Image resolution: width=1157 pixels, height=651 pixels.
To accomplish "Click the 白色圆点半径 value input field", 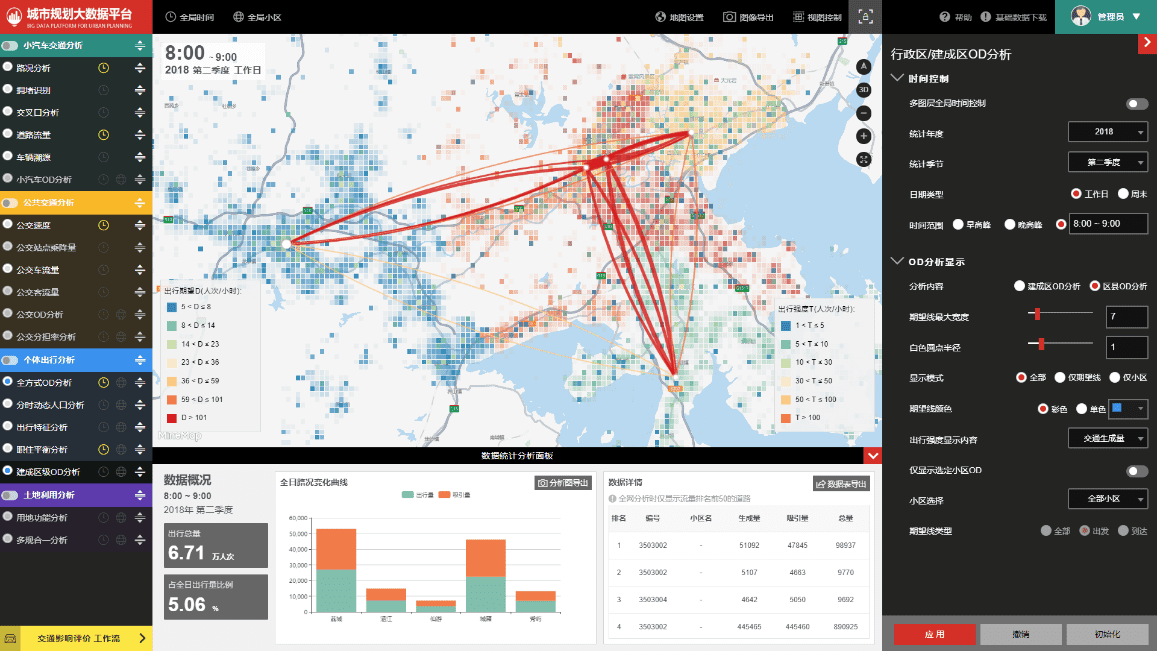I will [1126, 347].
